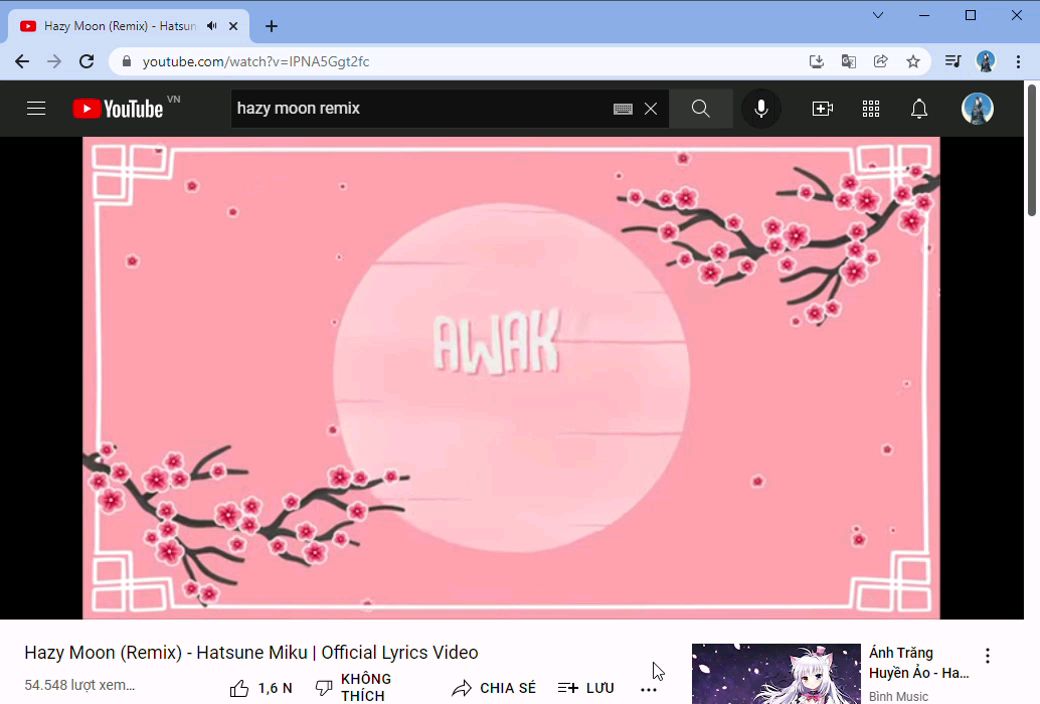This screenshot has height=704, width=1040.
Task: Open the YouTube apps grid
Action: (871, 109)
